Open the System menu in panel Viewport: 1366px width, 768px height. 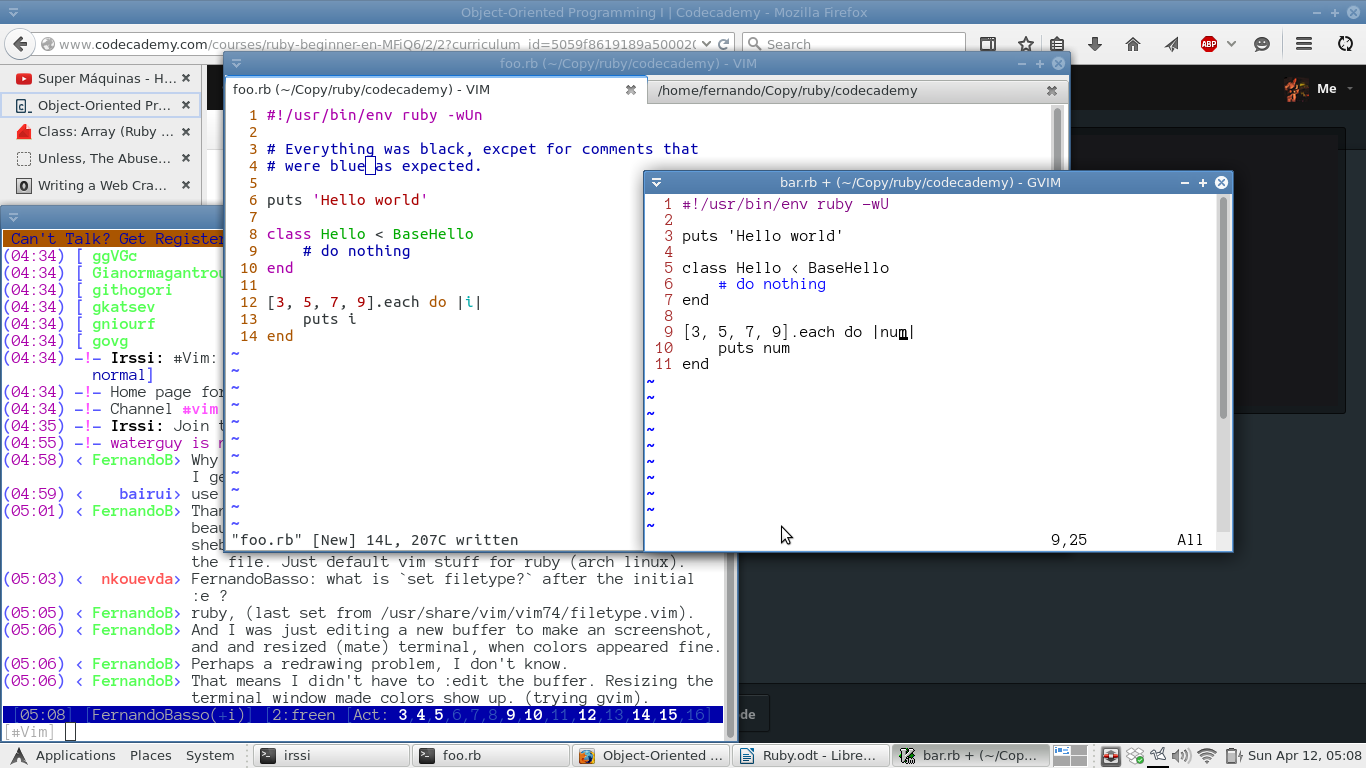tap(210, 756)
